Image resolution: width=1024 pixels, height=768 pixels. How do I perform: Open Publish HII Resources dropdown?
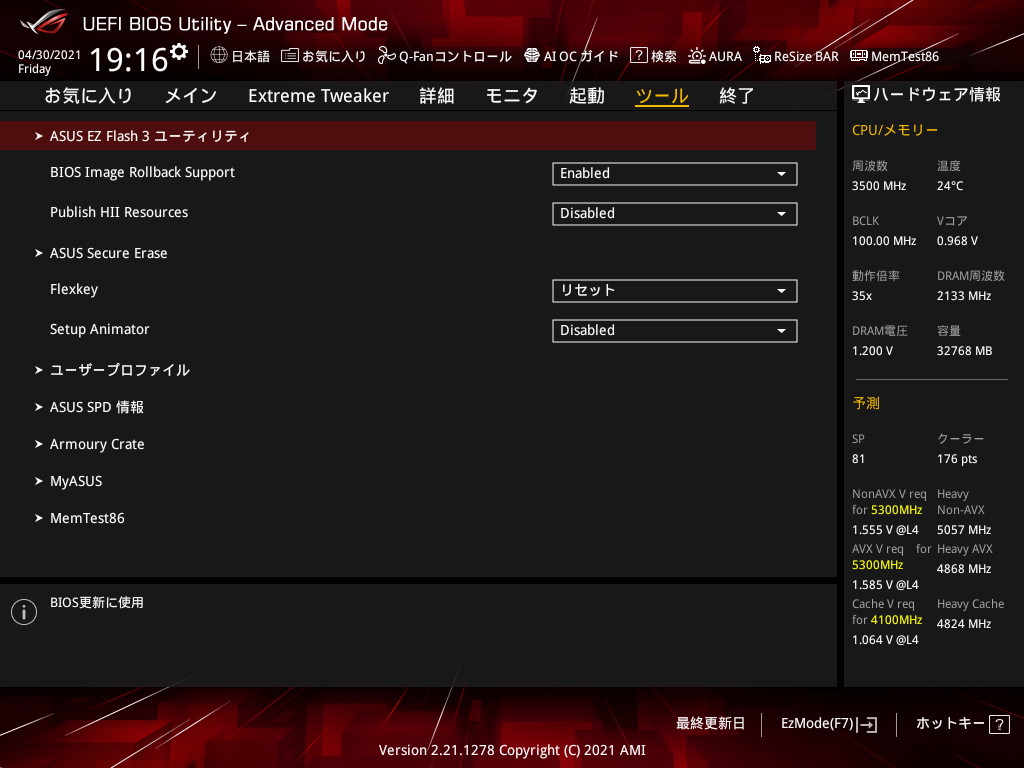pos(675,214)
